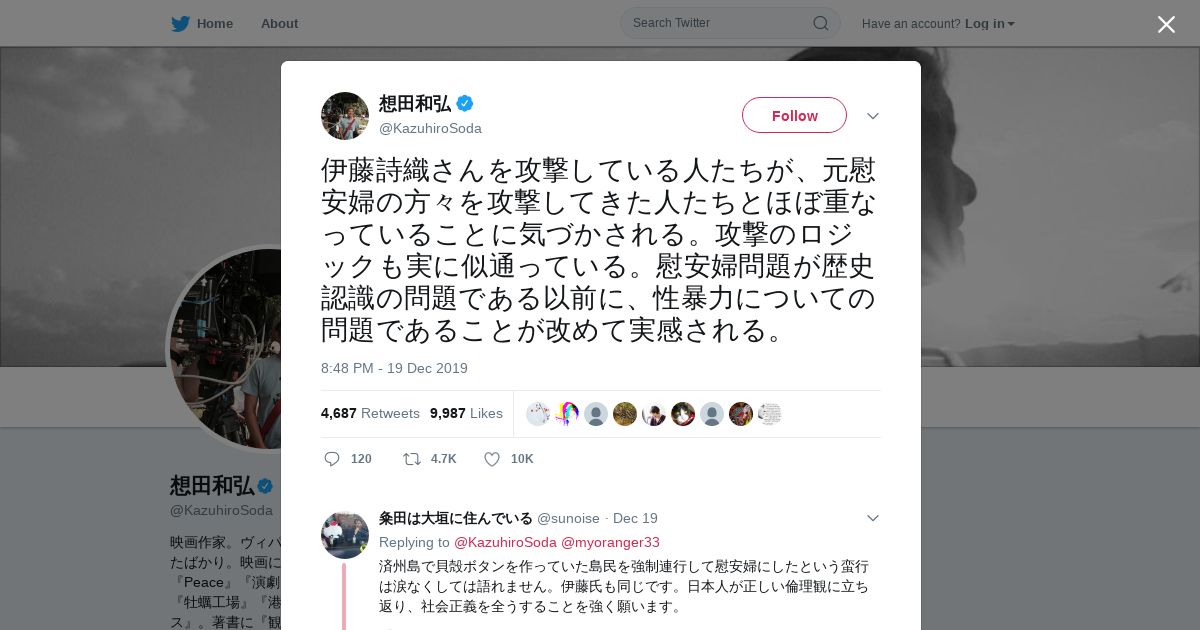
Task: Expand options chevron on sunoise's reply
Action: pos(873,518)
